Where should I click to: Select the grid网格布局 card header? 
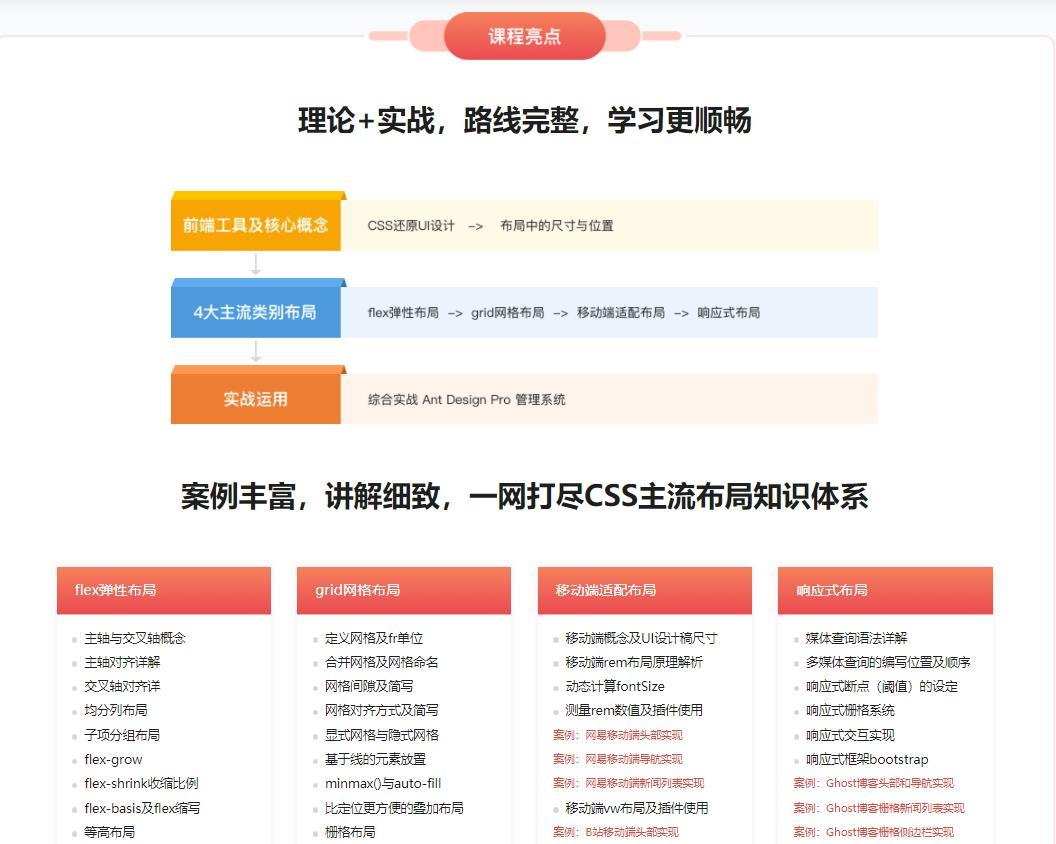(404, 590)
